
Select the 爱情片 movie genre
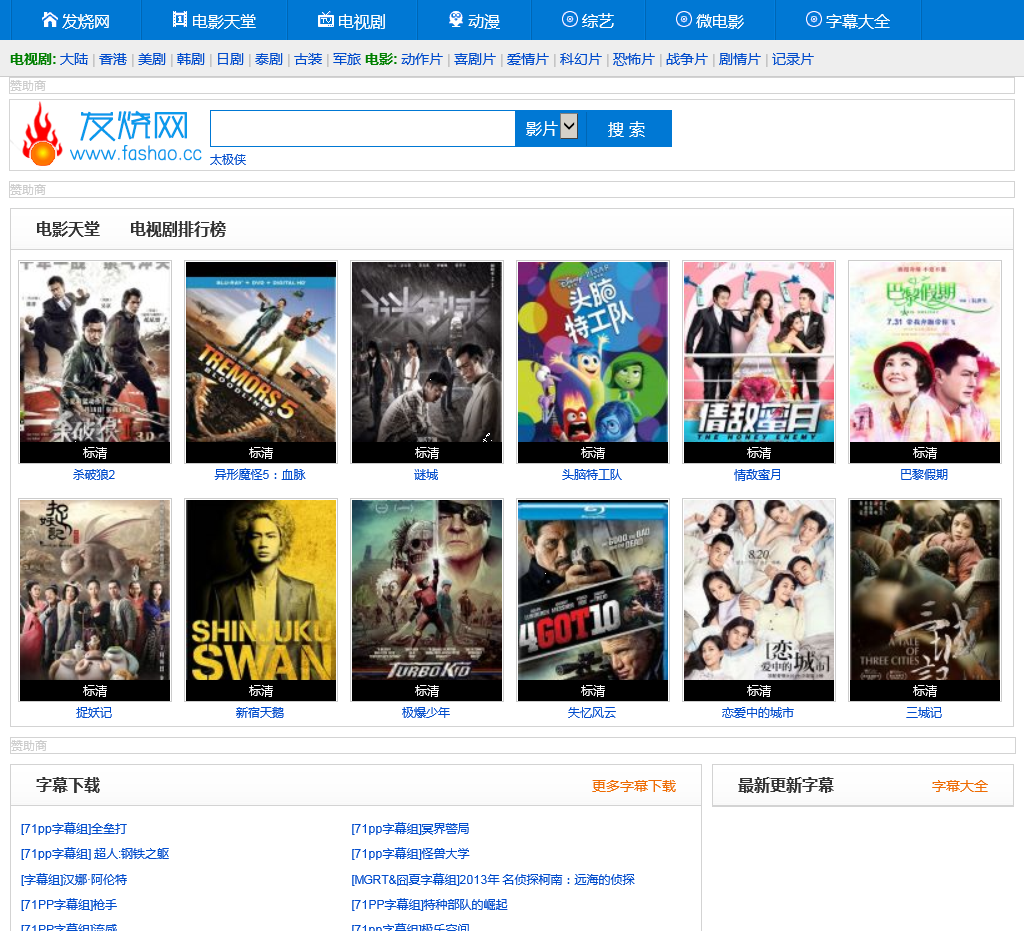(x=528, y=59)
